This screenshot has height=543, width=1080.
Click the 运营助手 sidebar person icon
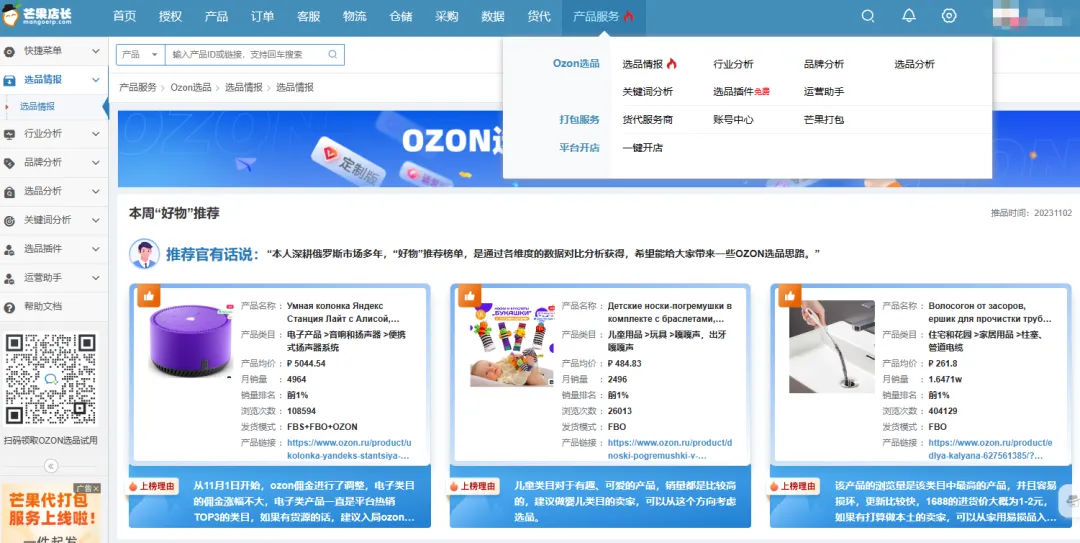pos(10,278)
